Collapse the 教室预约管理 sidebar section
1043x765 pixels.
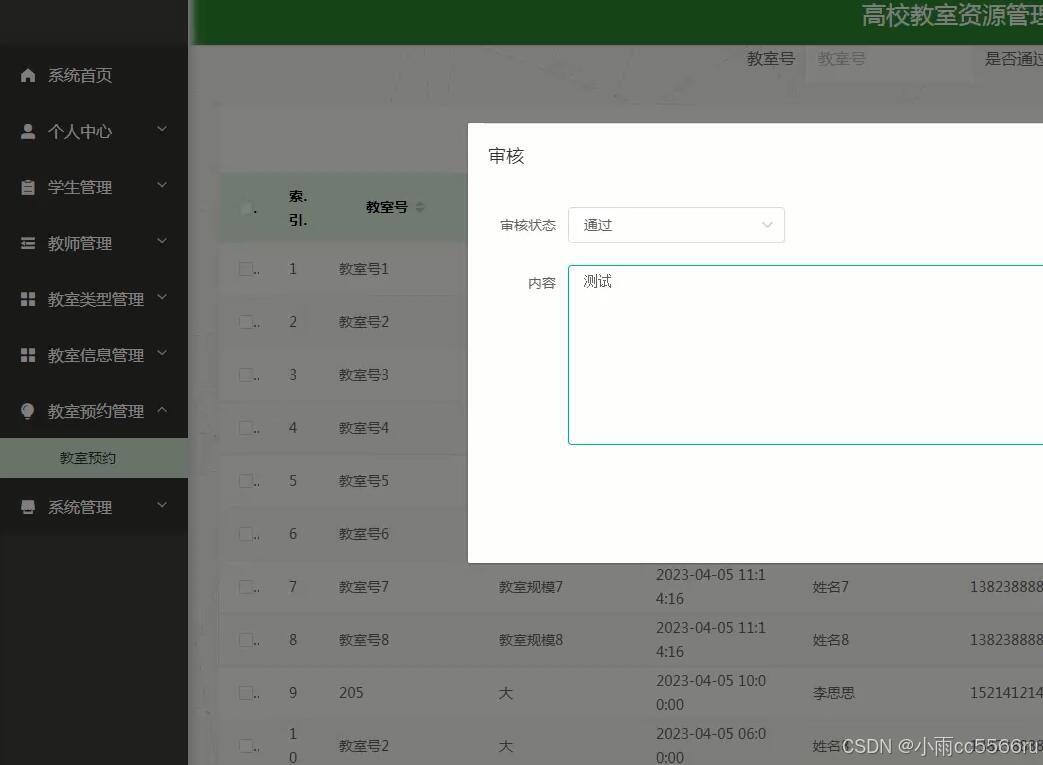pos(94,410)
